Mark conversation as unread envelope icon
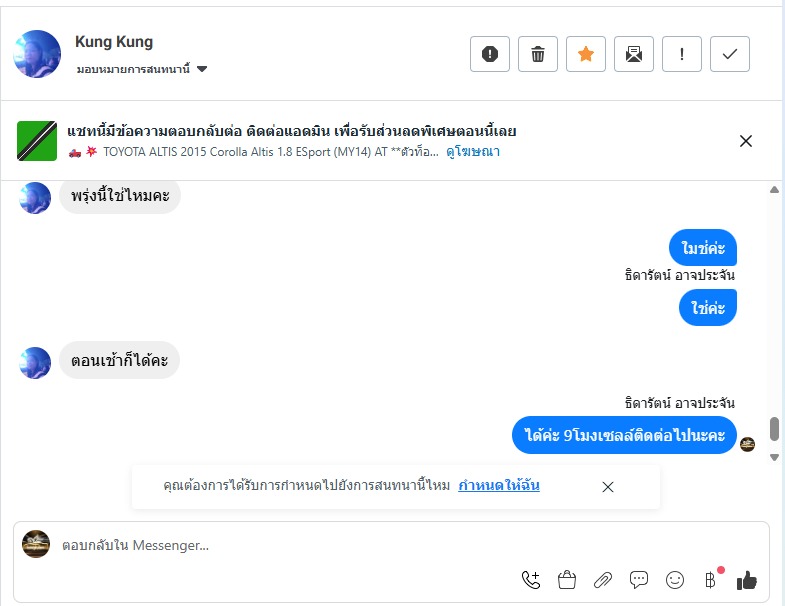 [634, 54]
